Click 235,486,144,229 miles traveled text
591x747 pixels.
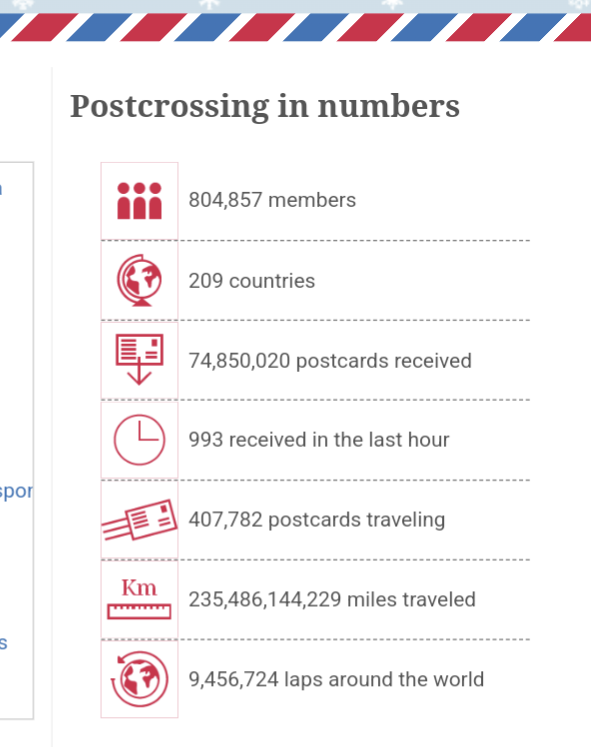tap(332, 599)
